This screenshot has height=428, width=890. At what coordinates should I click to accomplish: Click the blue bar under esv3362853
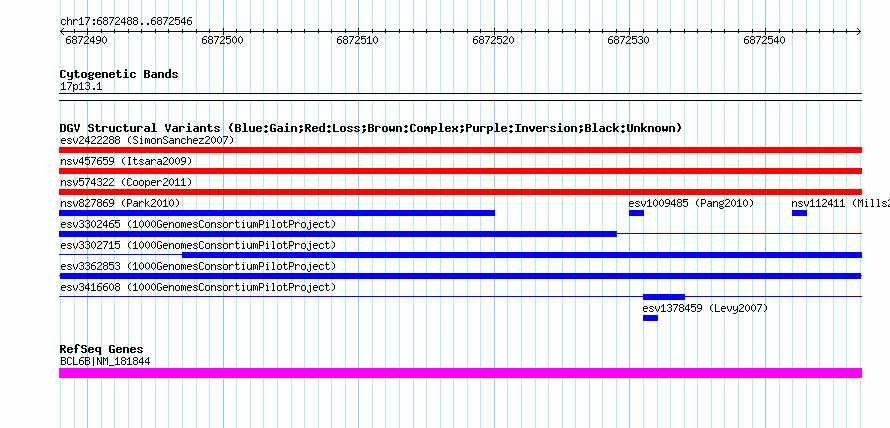click(460, 276)
